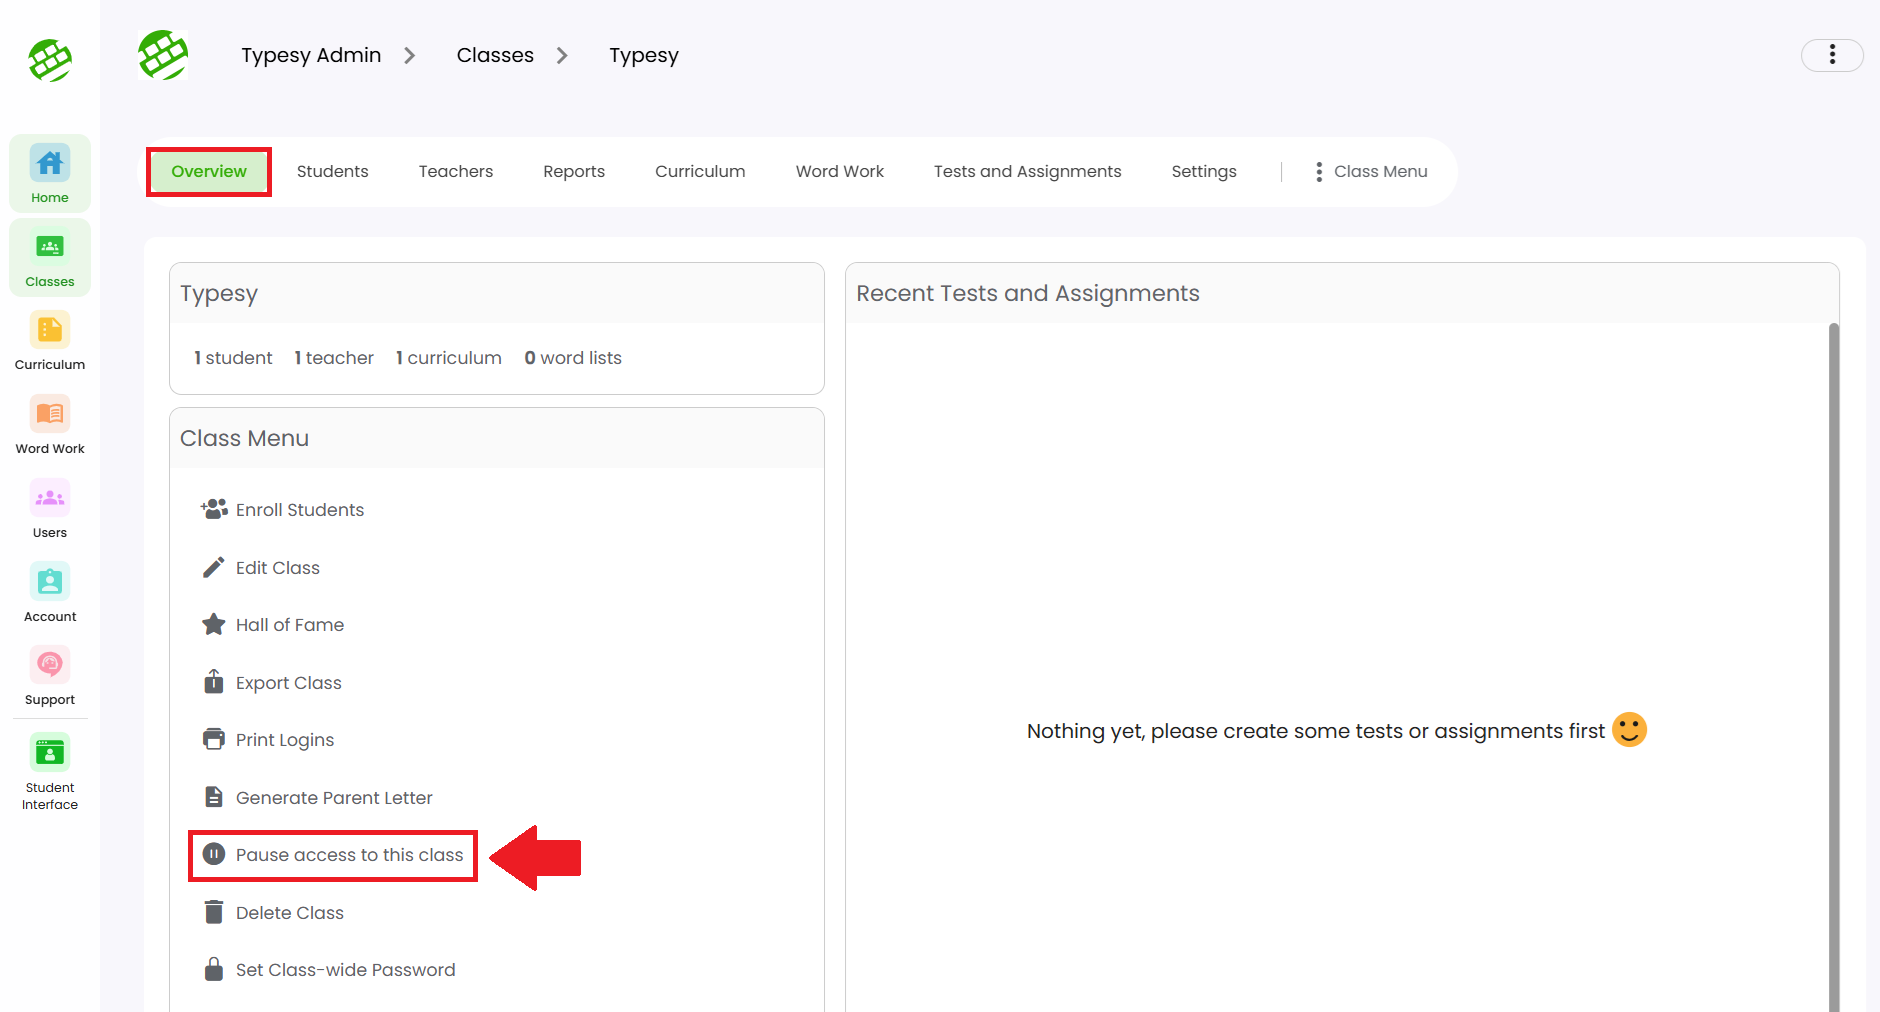Click the 1 student count
The width and height of the screenshot is (1880, 1012).
pyautogui.click(x=233, y=357)
